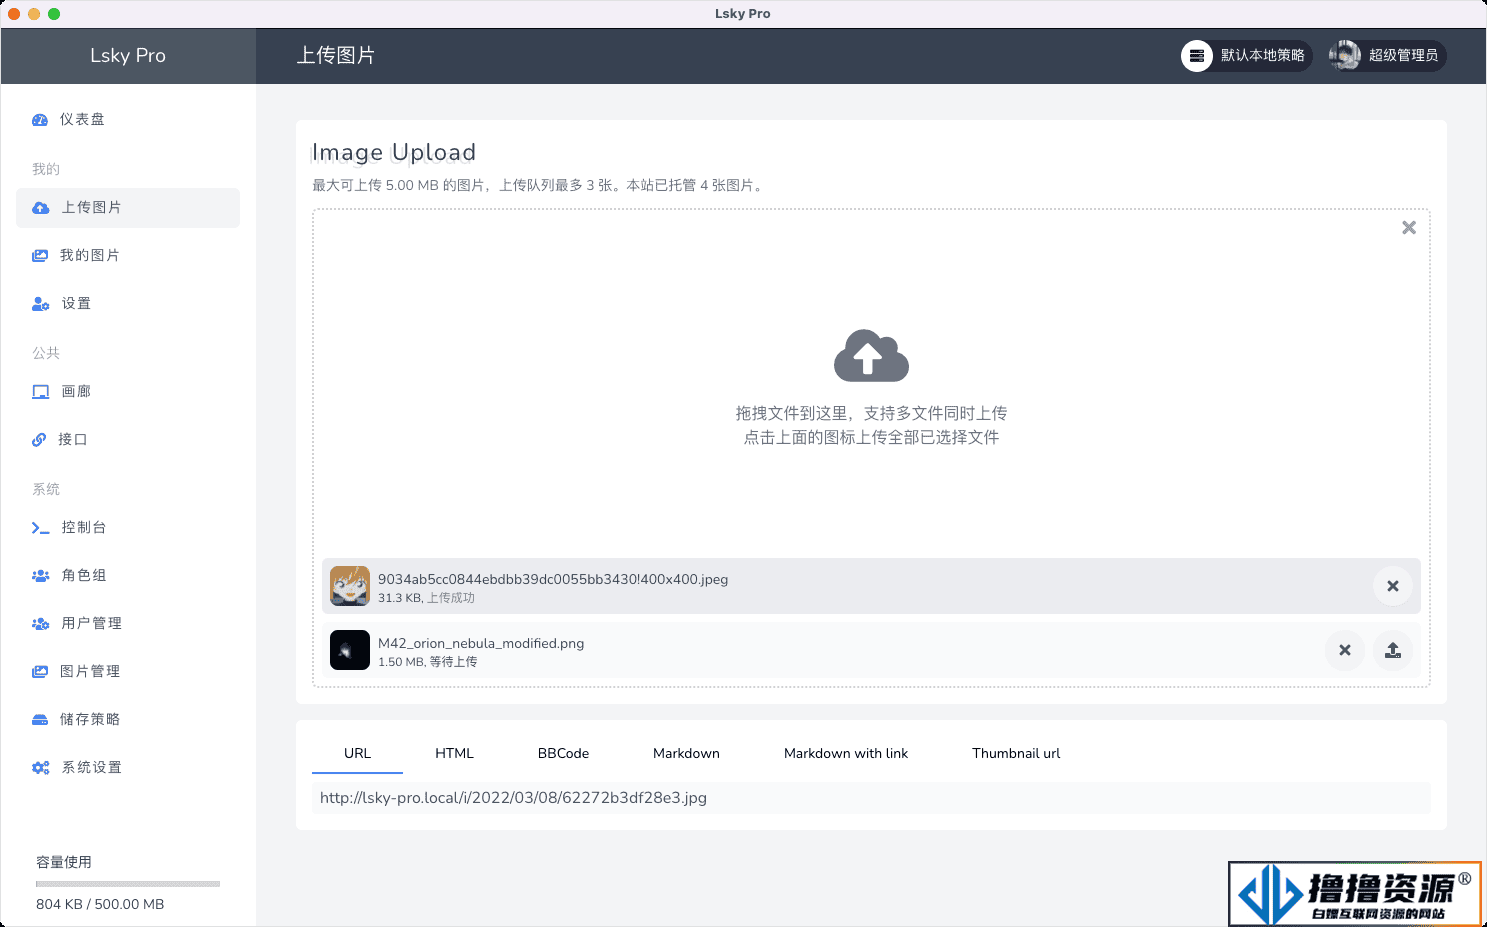Switch to the BBCode tab
Viewport: 1487px width, 927px height.
[563, 754]
